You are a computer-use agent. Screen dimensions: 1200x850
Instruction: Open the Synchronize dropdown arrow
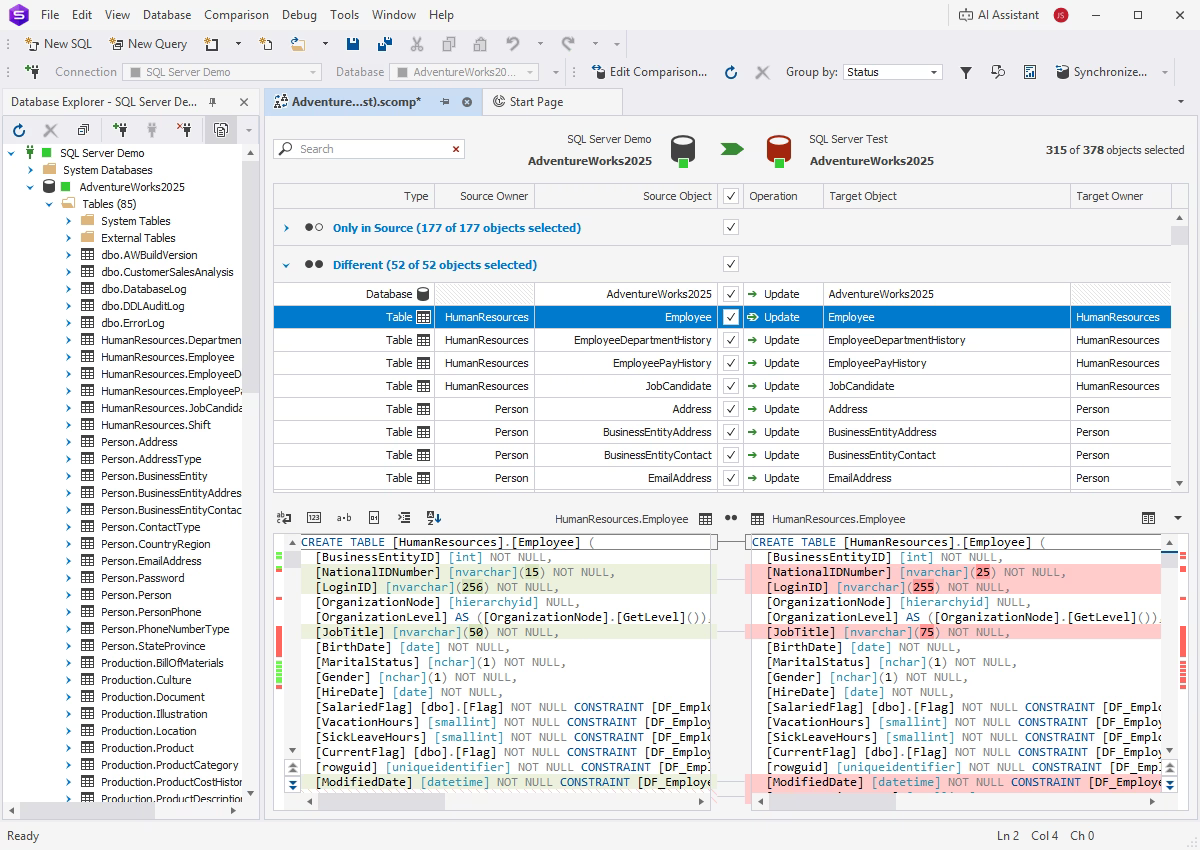(1165, 72)
